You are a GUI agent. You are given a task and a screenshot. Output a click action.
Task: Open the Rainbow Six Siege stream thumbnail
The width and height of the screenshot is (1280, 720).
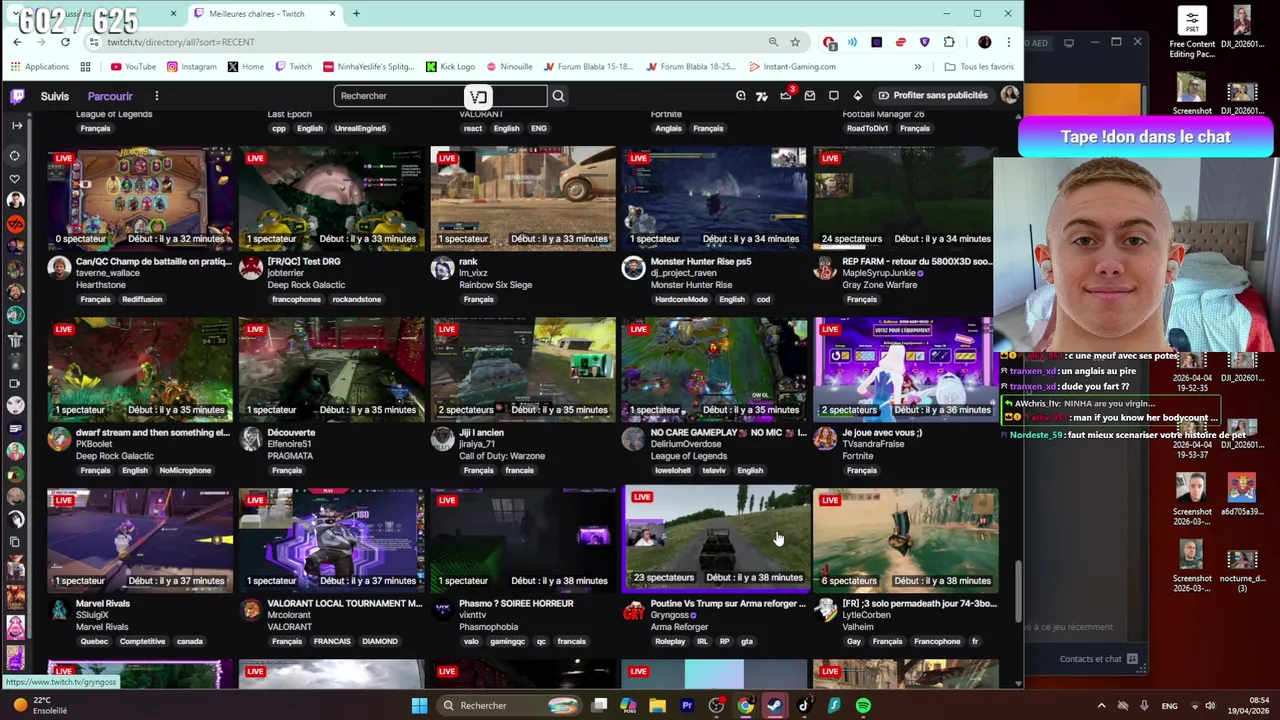(523, 198)
